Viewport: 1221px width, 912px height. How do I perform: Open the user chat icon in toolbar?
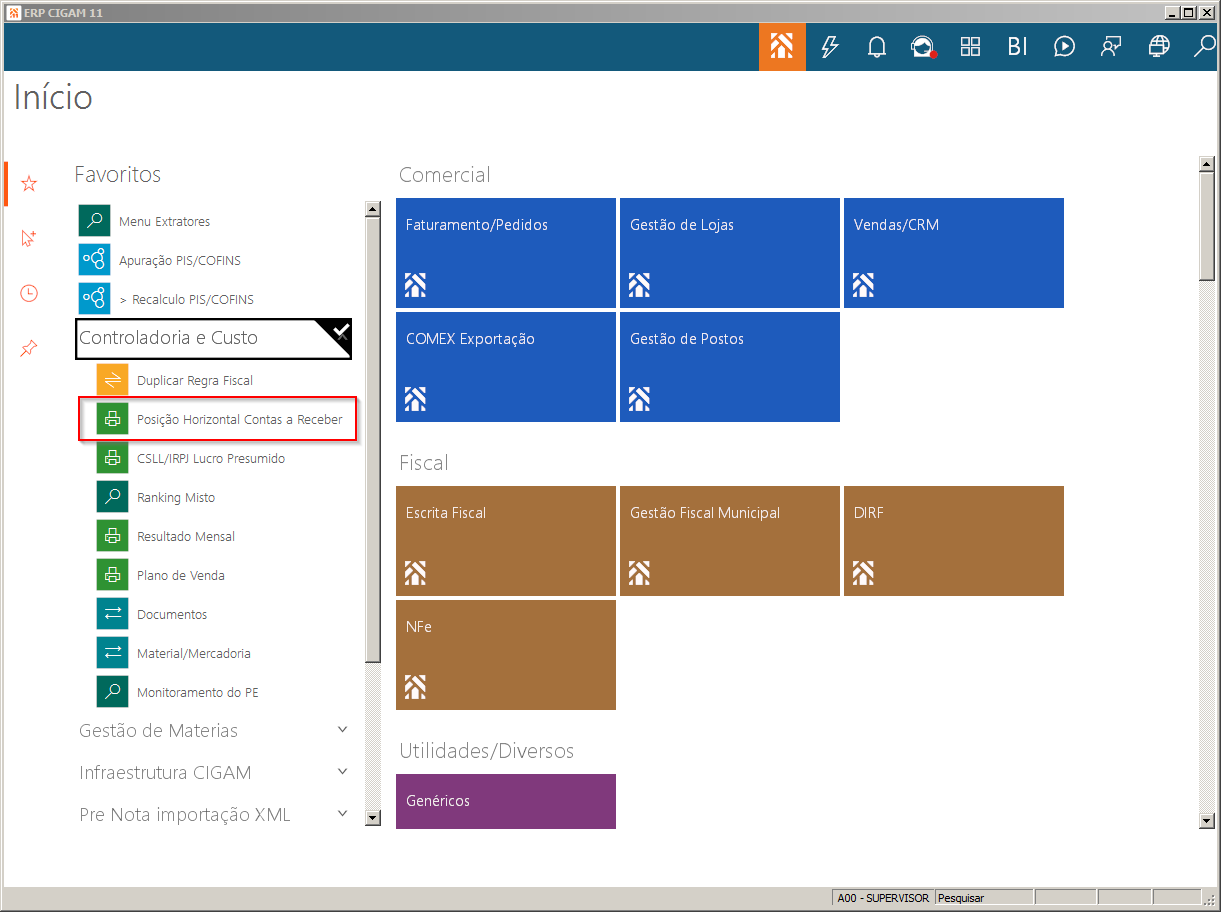click(x=1111, y=46)
